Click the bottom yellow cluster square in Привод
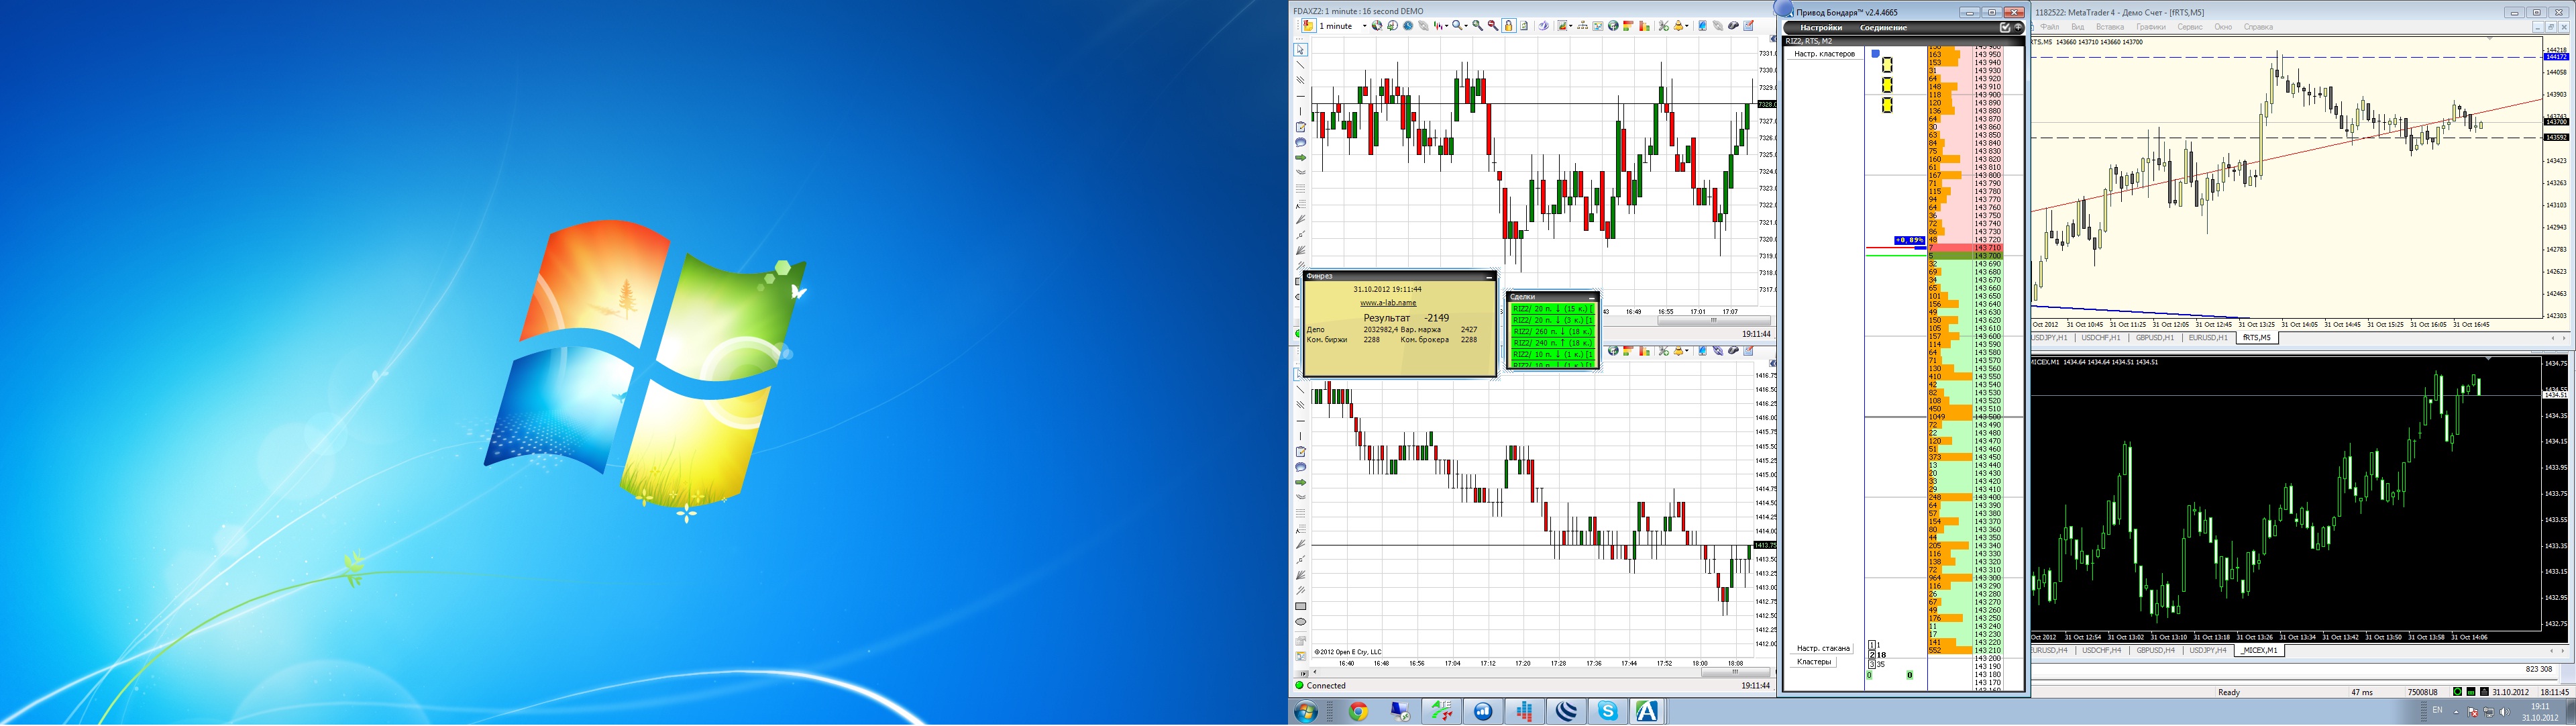The height and width of the screenshot is (726, 2576). click(1887, 105)
